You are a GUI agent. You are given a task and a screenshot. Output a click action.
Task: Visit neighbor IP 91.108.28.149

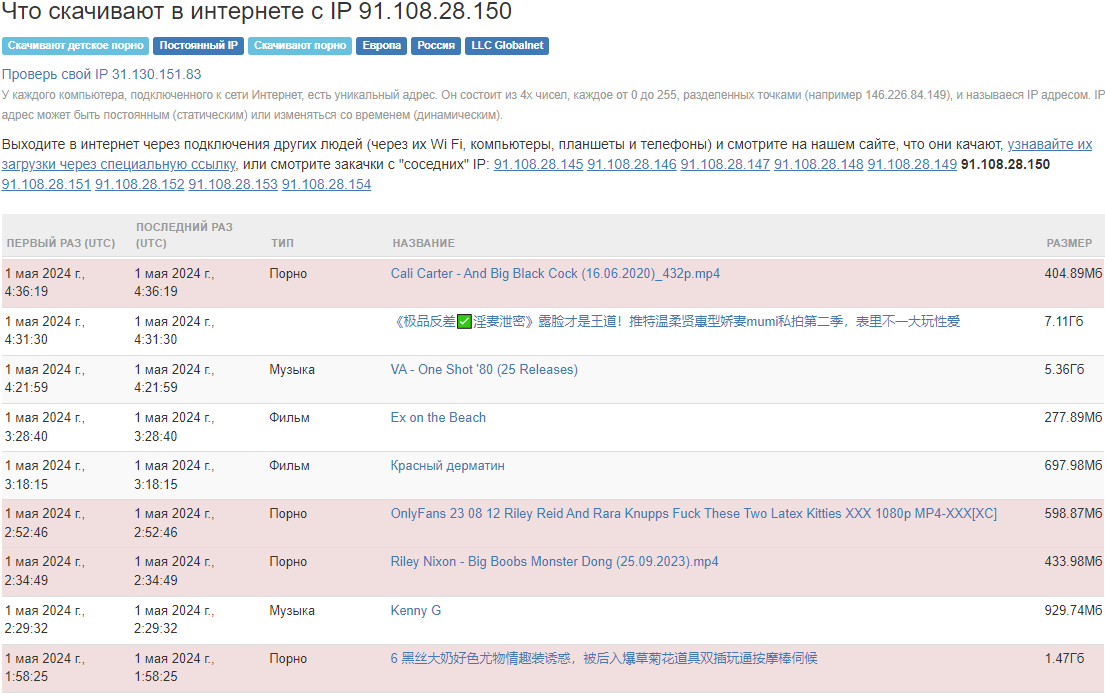pyautogui.click(x=912, y=164)
